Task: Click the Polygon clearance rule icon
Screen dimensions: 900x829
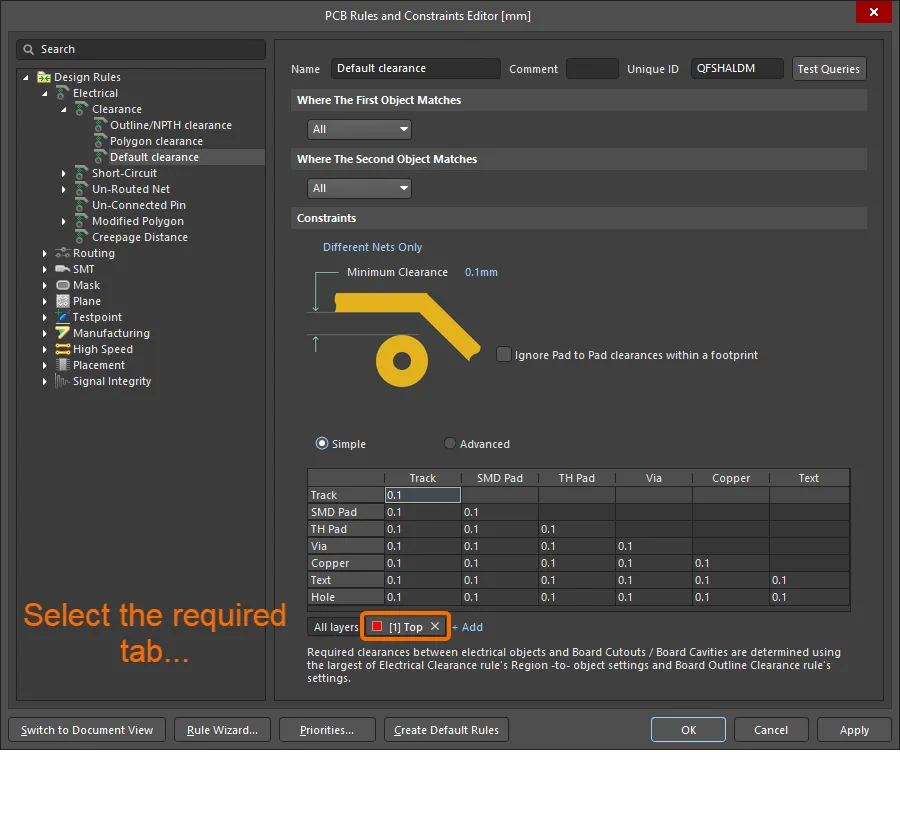Action: tap(100, 141)
